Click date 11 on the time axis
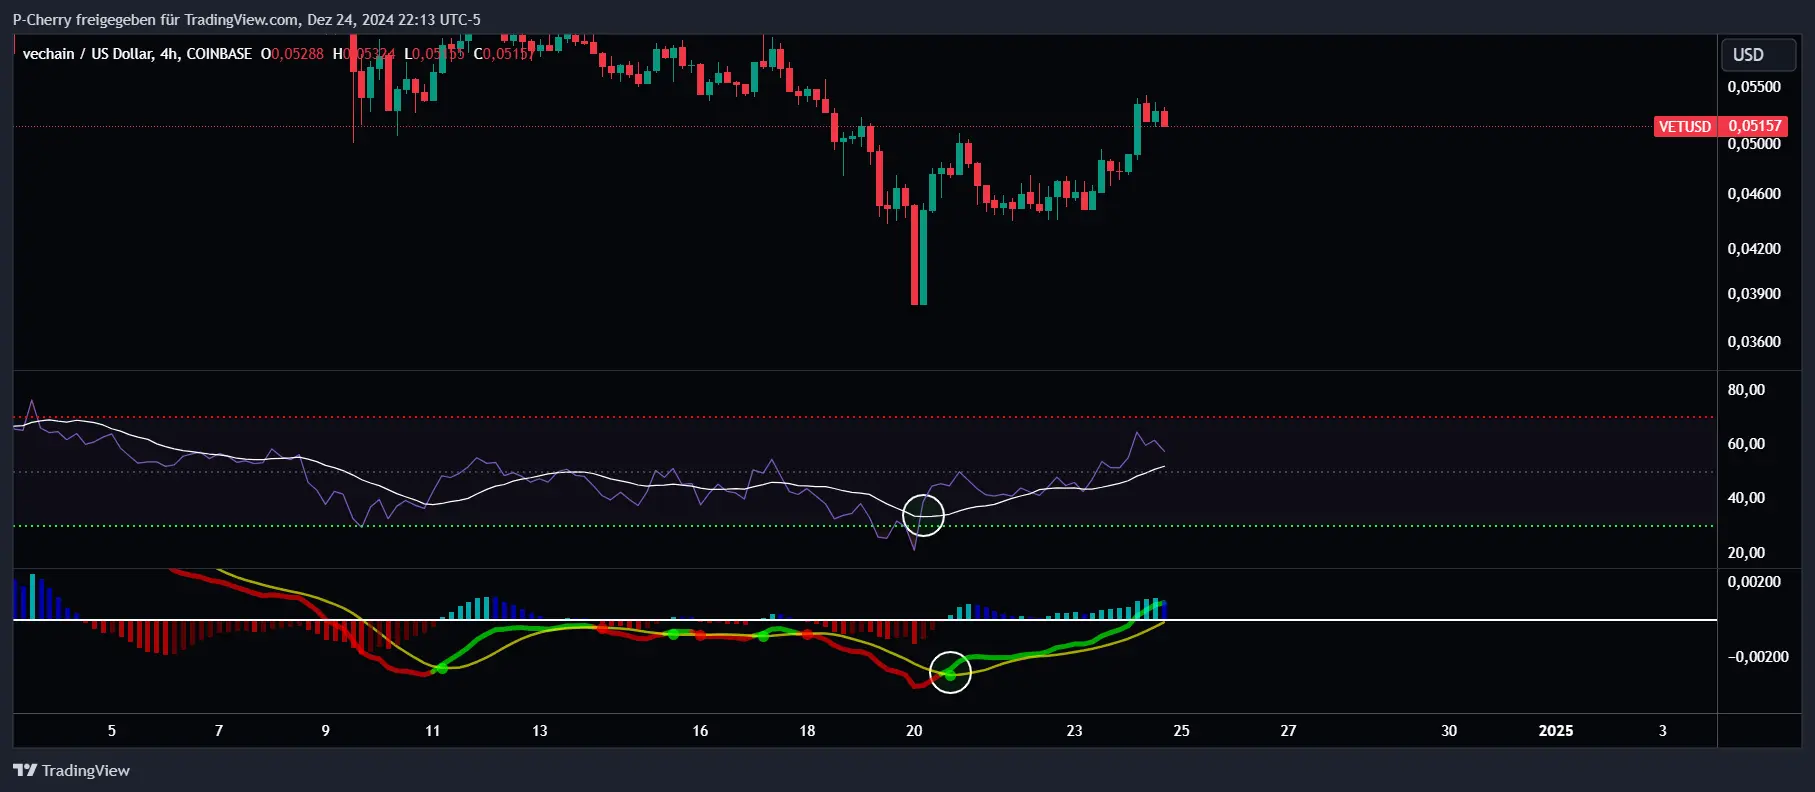The height and width of the screenshot is (792, 1815). click(x=432, y=731)
